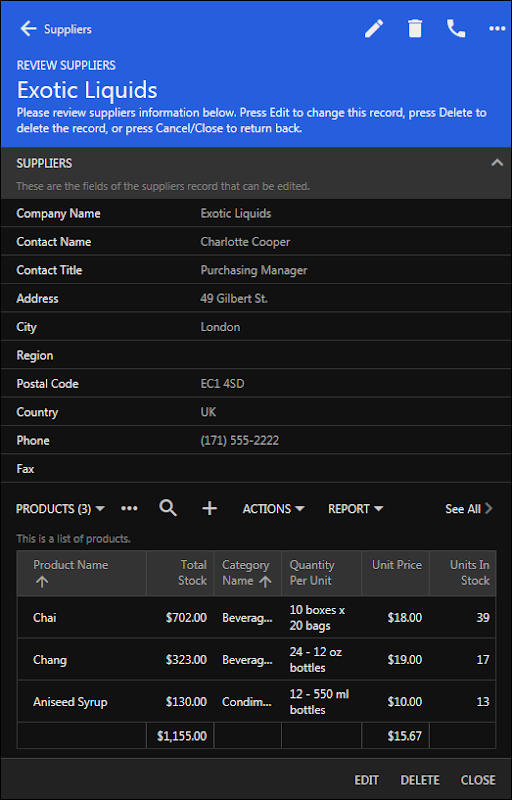This screenshot has width=512, height=800.
Task: Click the phone call icon
Action: click(x=456, y=29)
